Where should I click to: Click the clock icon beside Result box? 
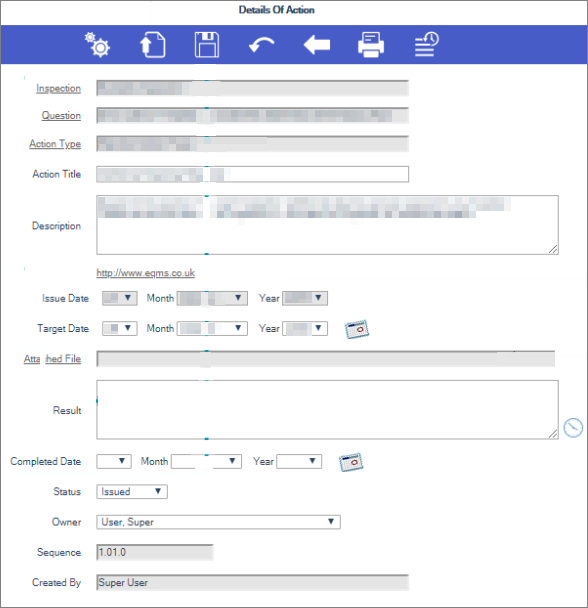coord(573,428)
